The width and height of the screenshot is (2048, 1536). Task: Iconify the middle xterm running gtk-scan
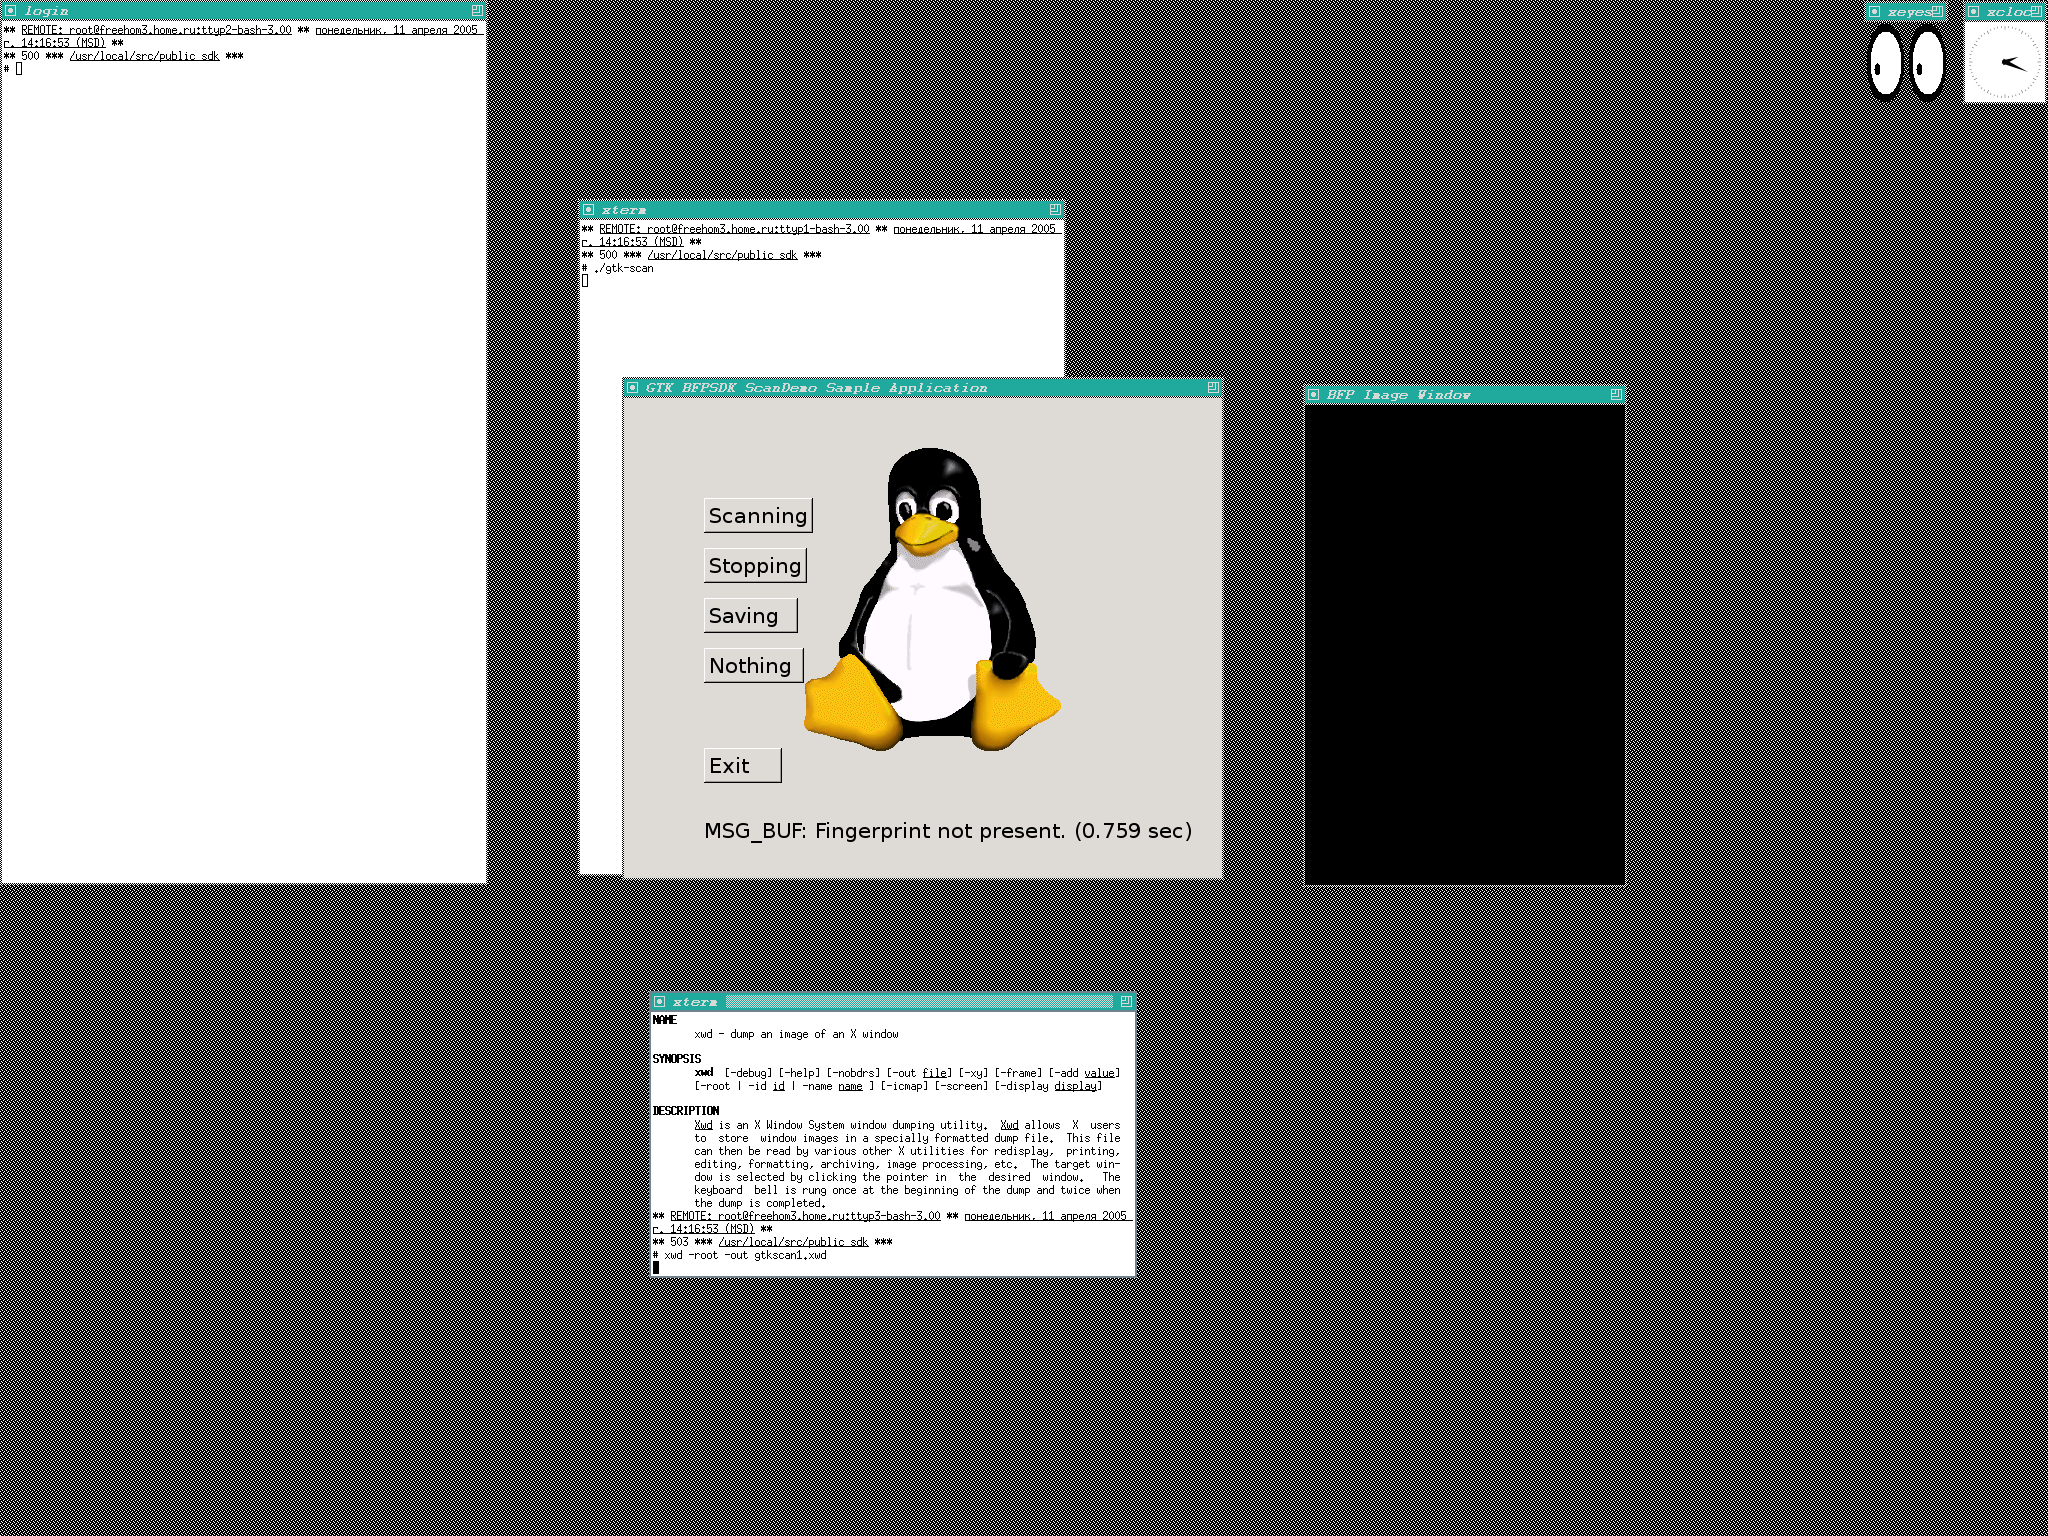click(589, 210)
